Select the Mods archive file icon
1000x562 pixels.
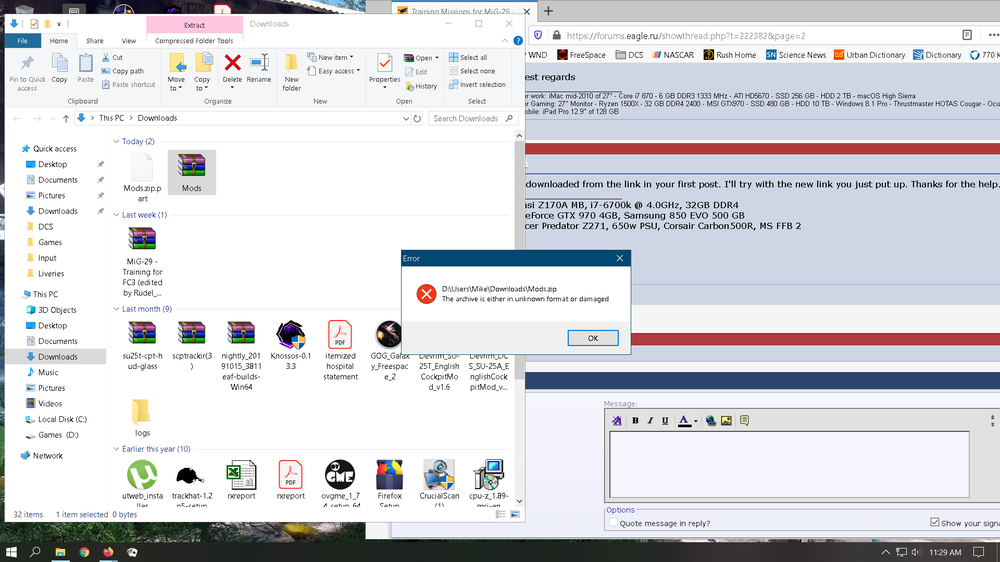[x=191, y=166]
